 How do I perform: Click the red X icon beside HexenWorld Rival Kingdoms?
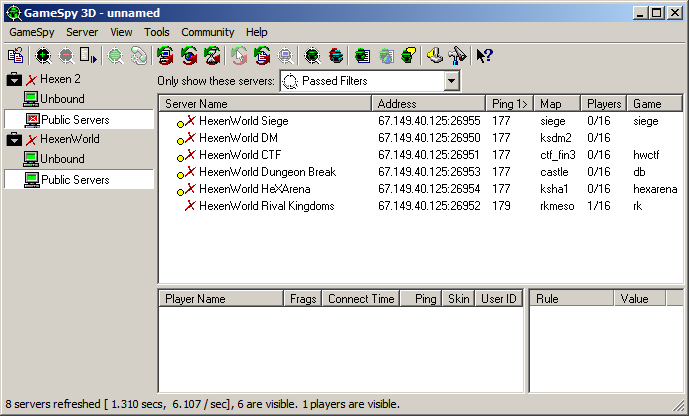[190, 206]
